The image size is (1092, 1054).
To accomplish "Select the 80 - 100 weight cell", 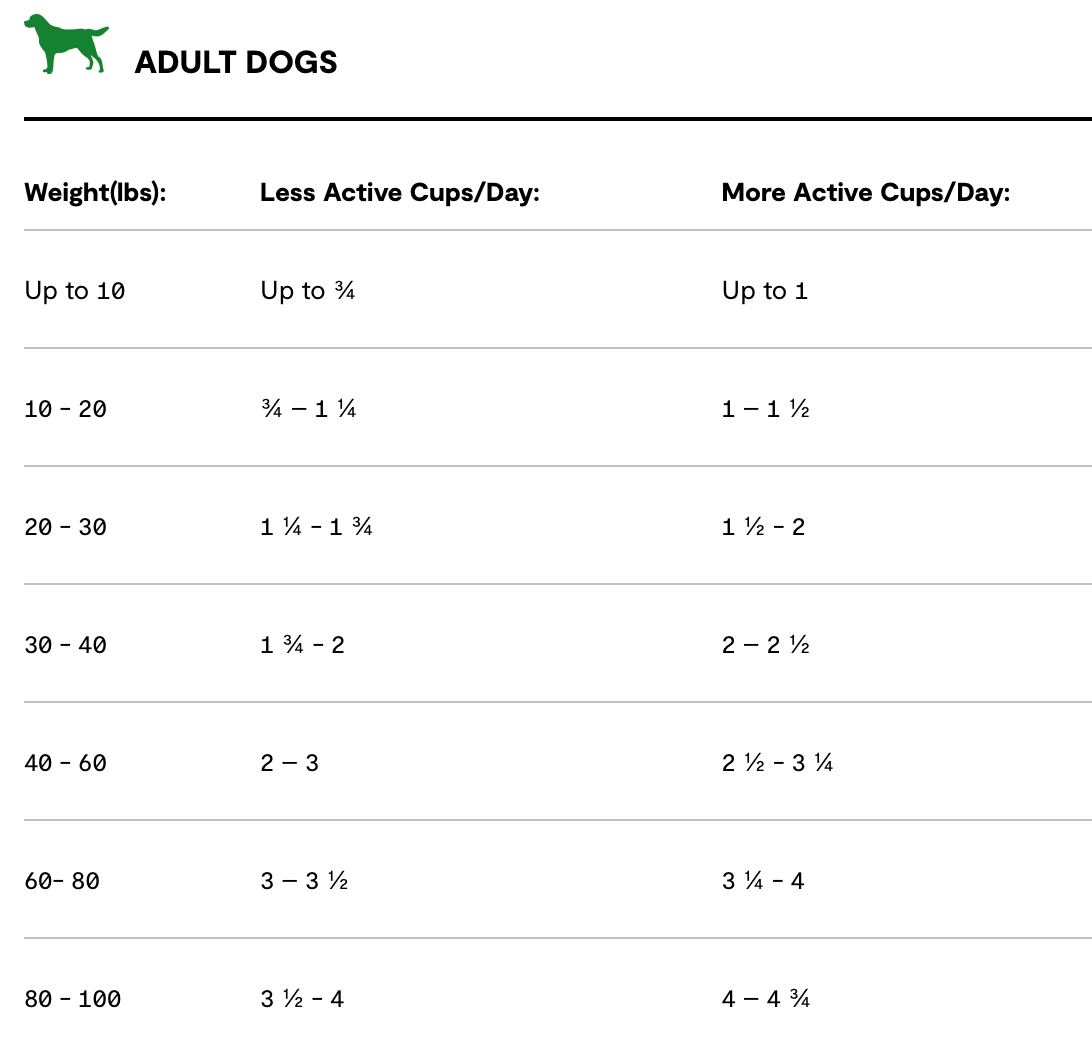I will pos(73,999).
